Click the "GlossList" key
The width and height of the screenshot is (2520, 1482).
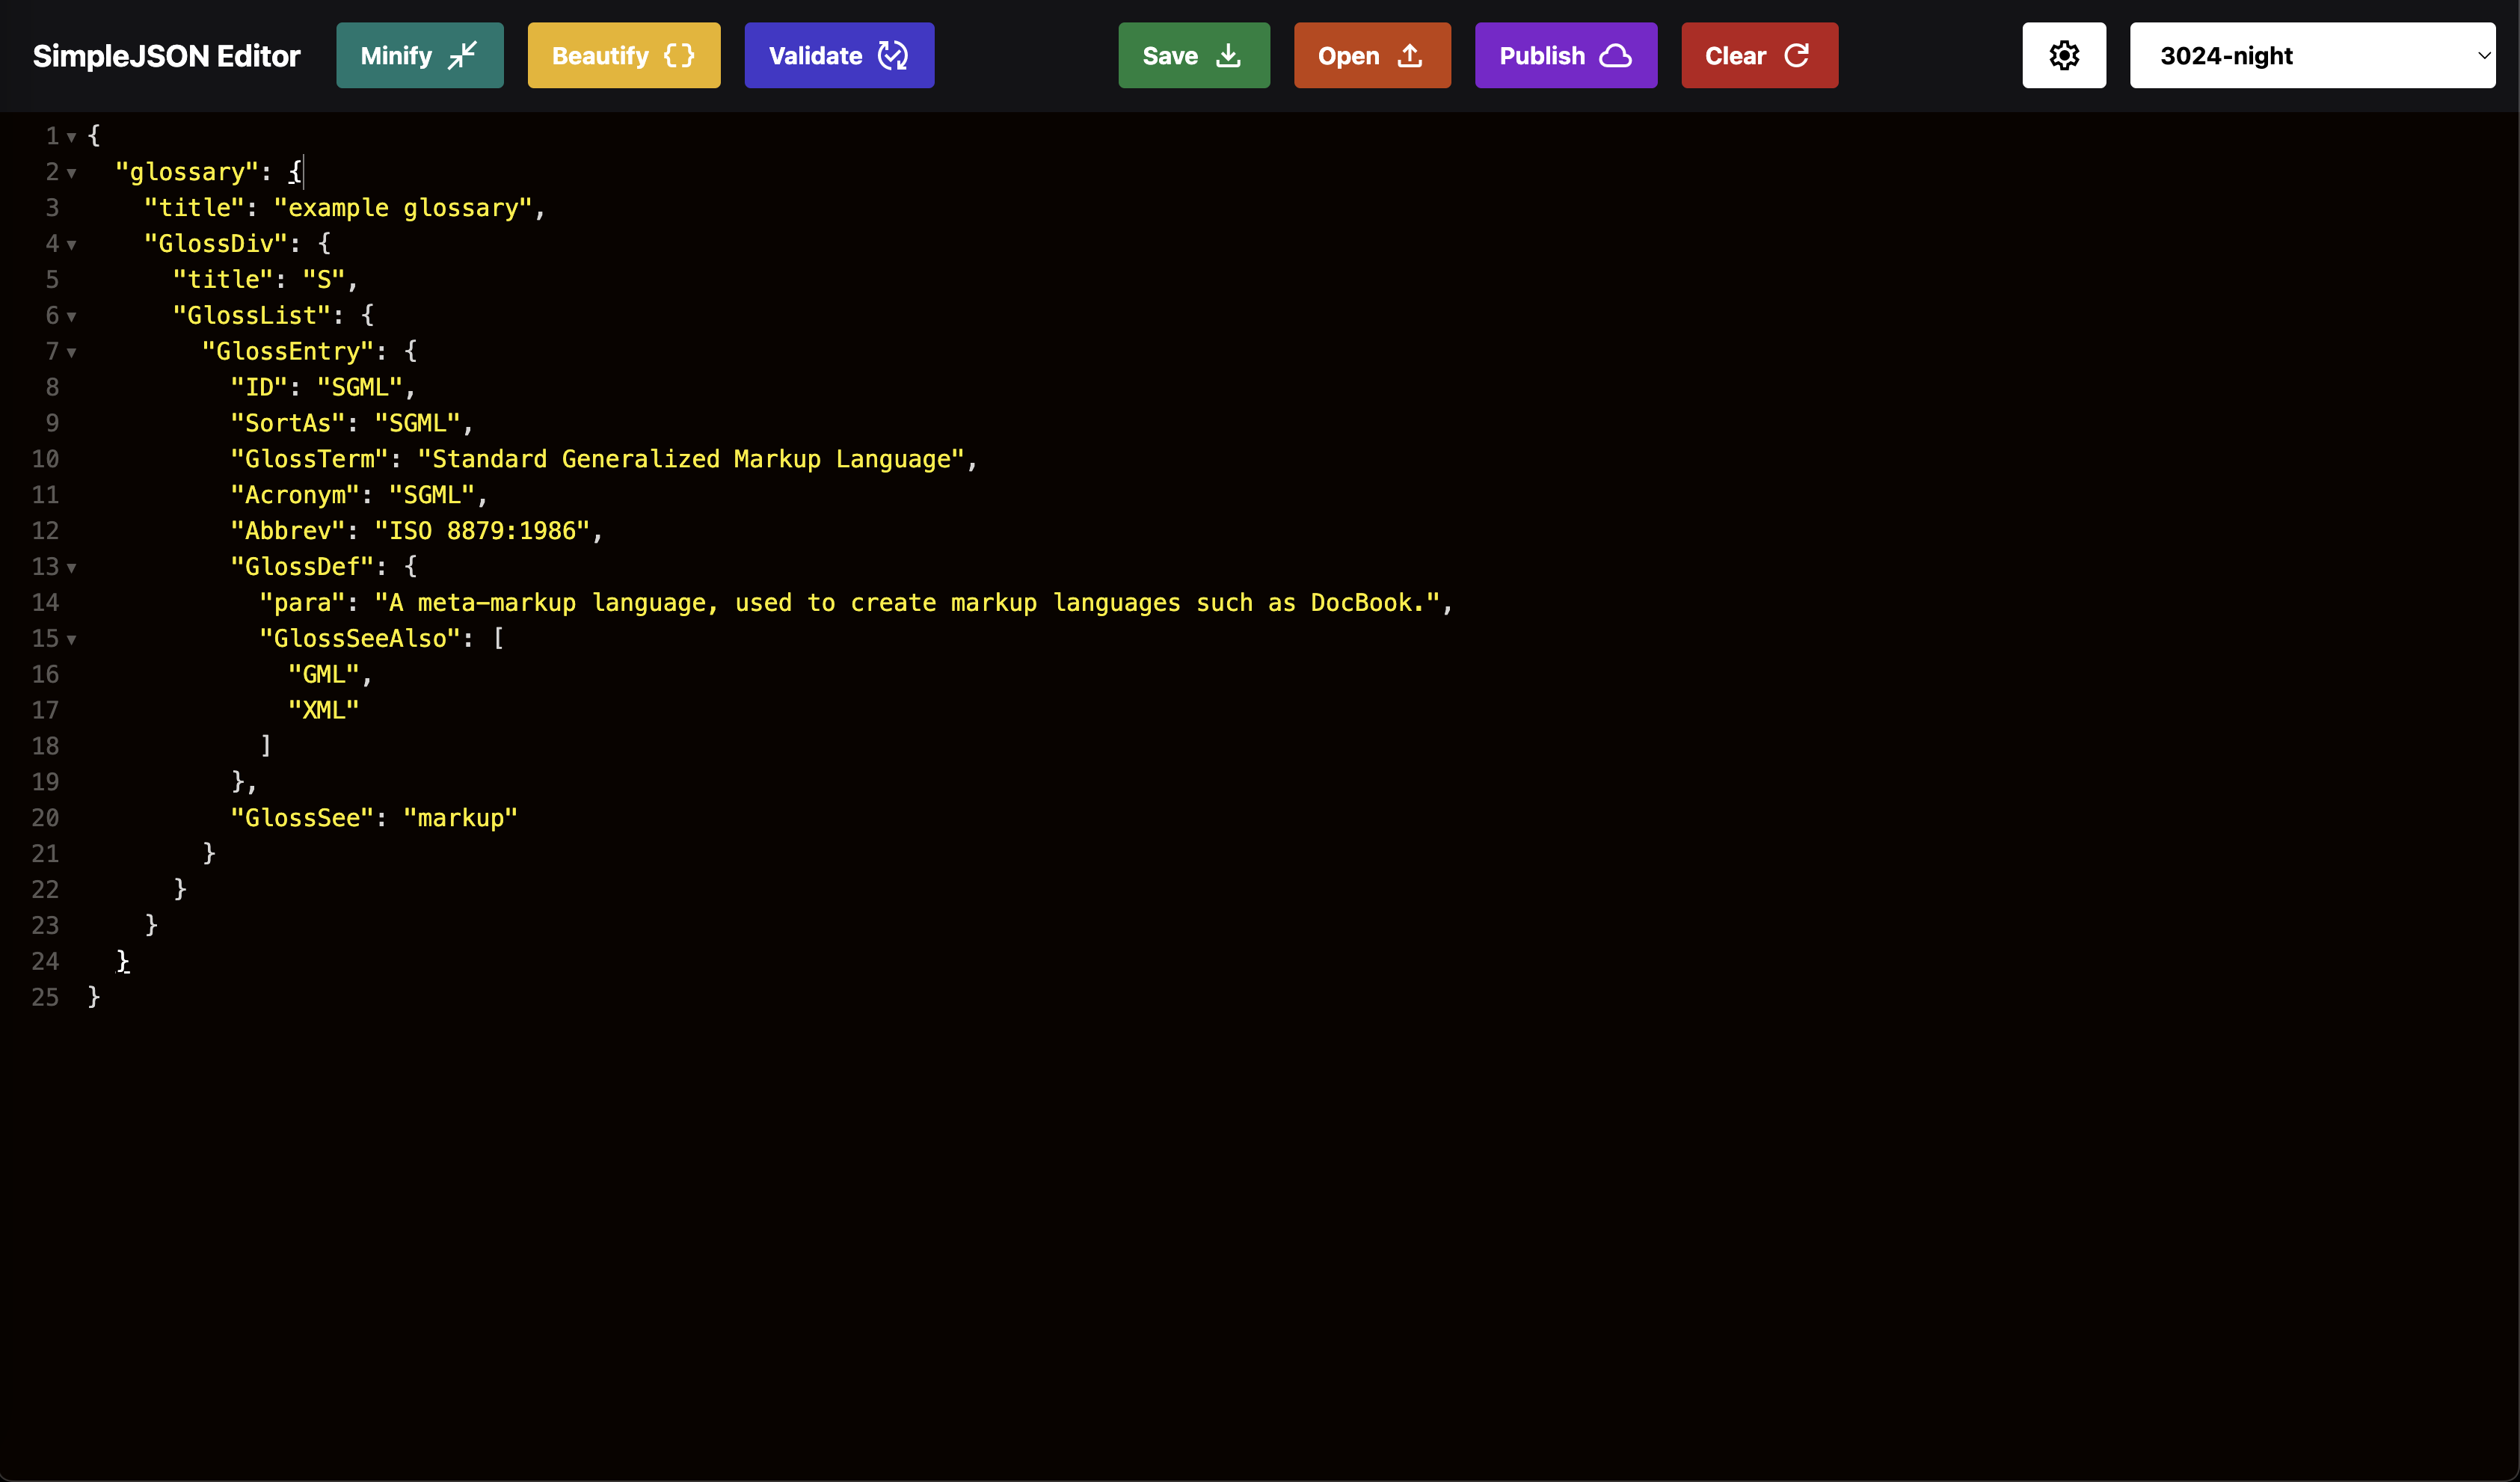[x=252, y=316]
